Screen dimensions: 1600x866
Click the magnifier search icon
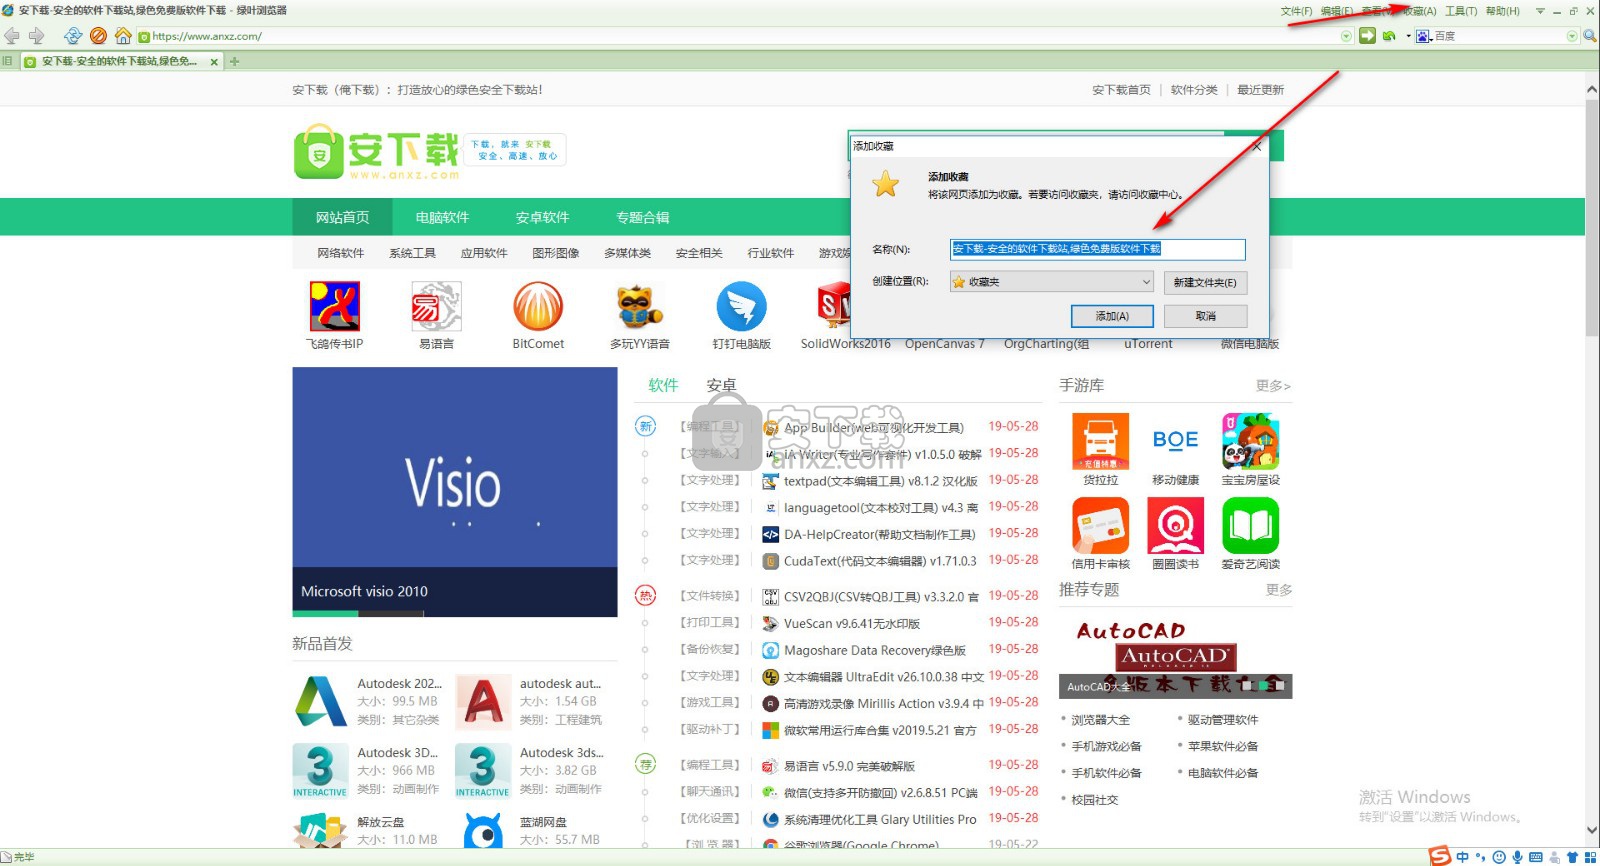coord(1590,36)
